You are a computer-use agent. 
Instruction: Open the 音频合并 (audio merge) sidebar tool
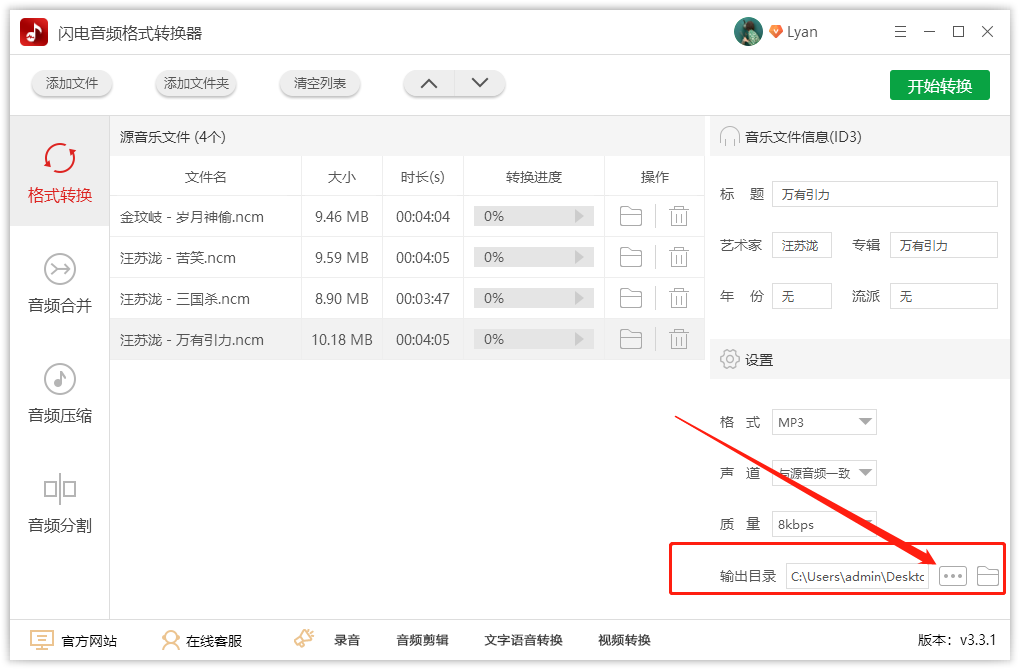click(x=60, y=283)
